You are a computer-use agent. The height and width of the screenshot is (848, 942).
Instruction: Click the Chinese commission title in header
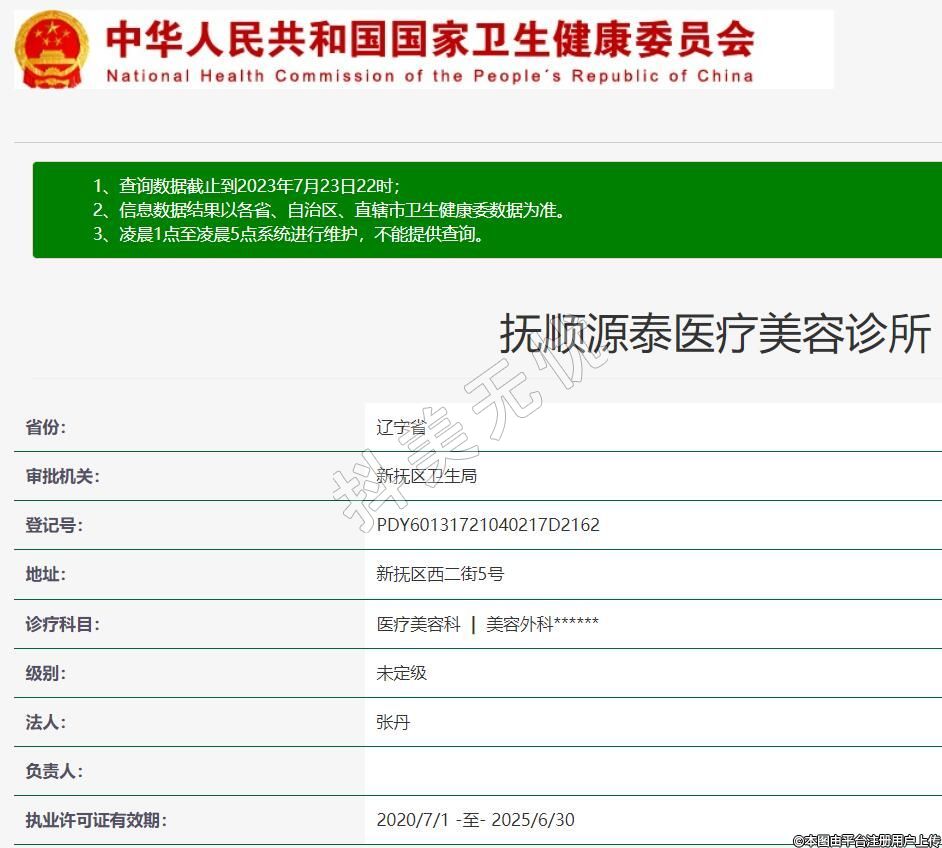click(x=430, y=39)
